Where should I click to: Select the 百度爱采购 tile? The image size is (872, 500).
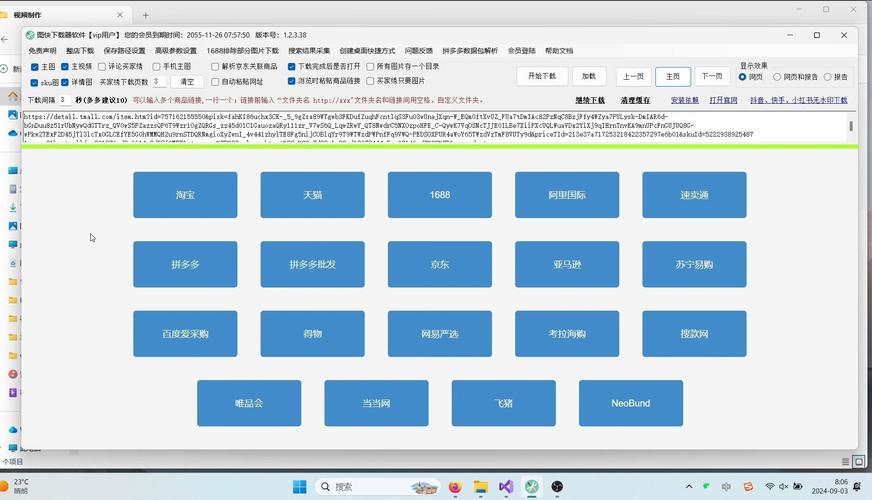click(185, 334)
